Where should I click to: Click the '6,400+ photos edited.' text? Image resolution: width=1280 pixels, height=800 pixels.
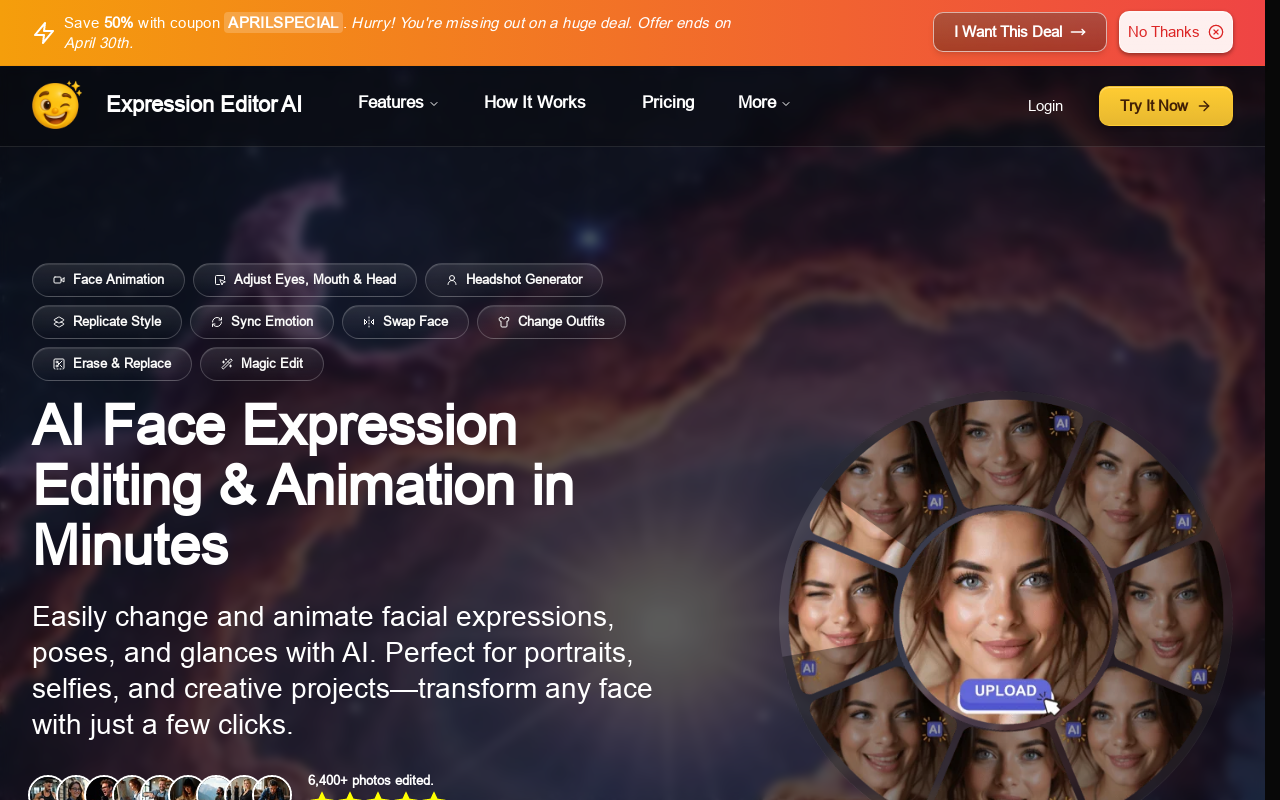tap(371, 780)
